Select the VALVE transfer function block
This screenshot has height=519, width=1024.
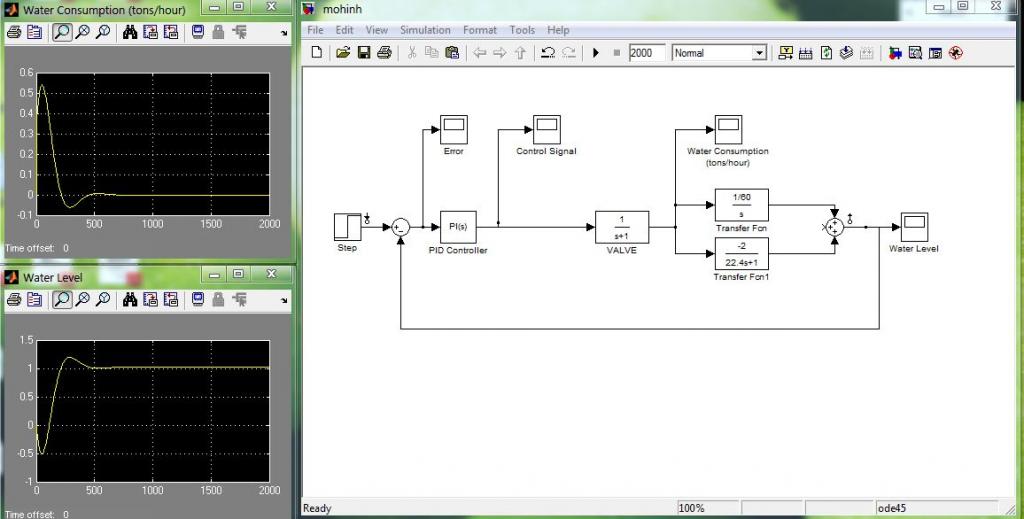[x=622, y=227]
